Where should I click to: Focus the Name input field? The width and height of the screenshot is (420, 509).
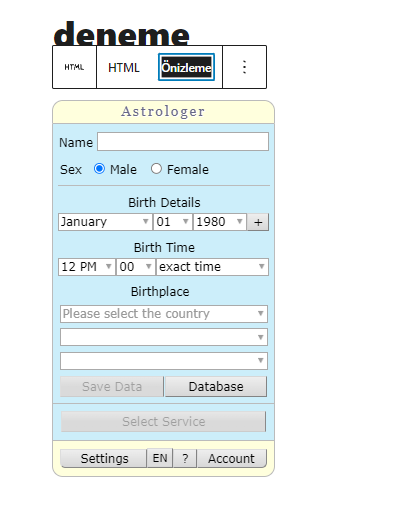[183, 141]
